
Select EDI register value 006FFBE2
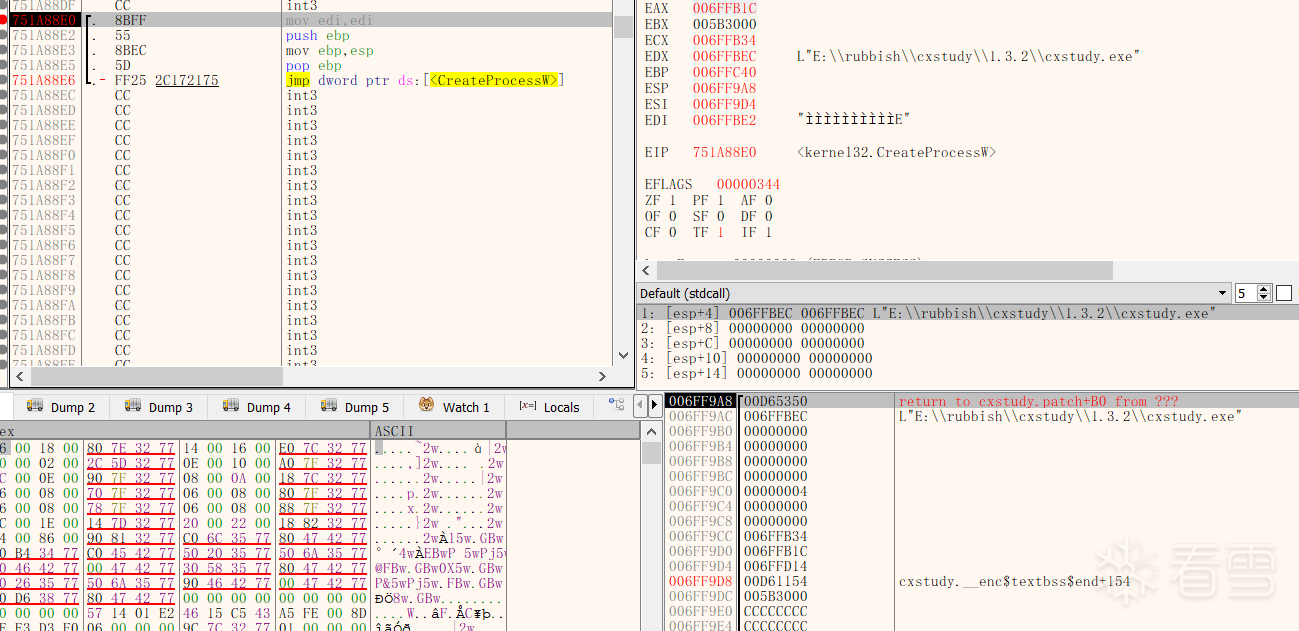pyautogui.click(x=725, y=120)
